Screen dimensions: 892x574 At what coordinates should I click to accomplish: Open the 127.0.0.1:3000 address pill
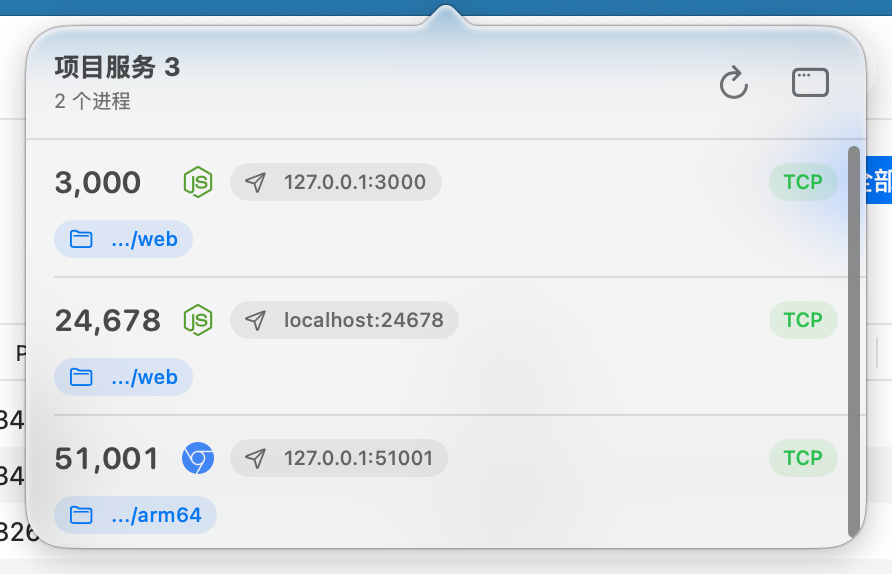point(336,182)
